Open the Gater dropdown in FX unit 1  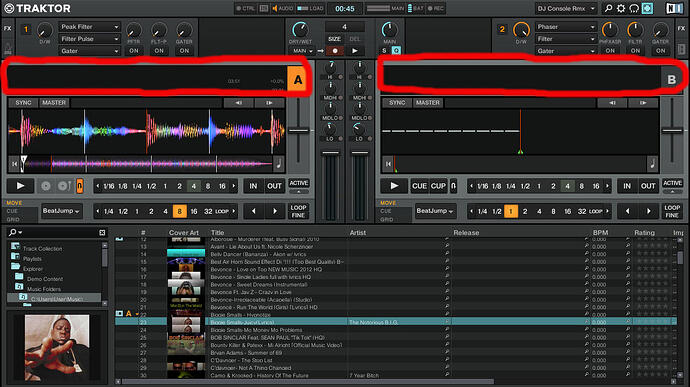point(90,51)
